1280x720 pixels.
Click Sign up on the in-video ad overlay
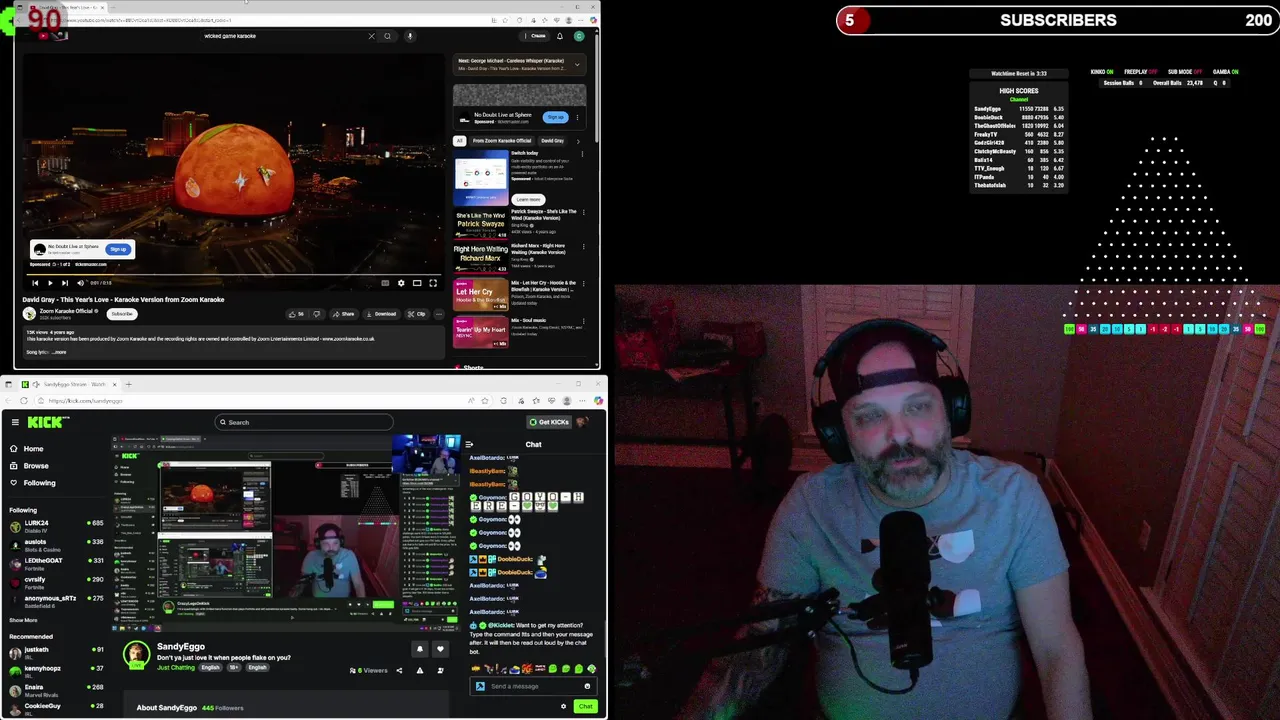click(118, 249)
